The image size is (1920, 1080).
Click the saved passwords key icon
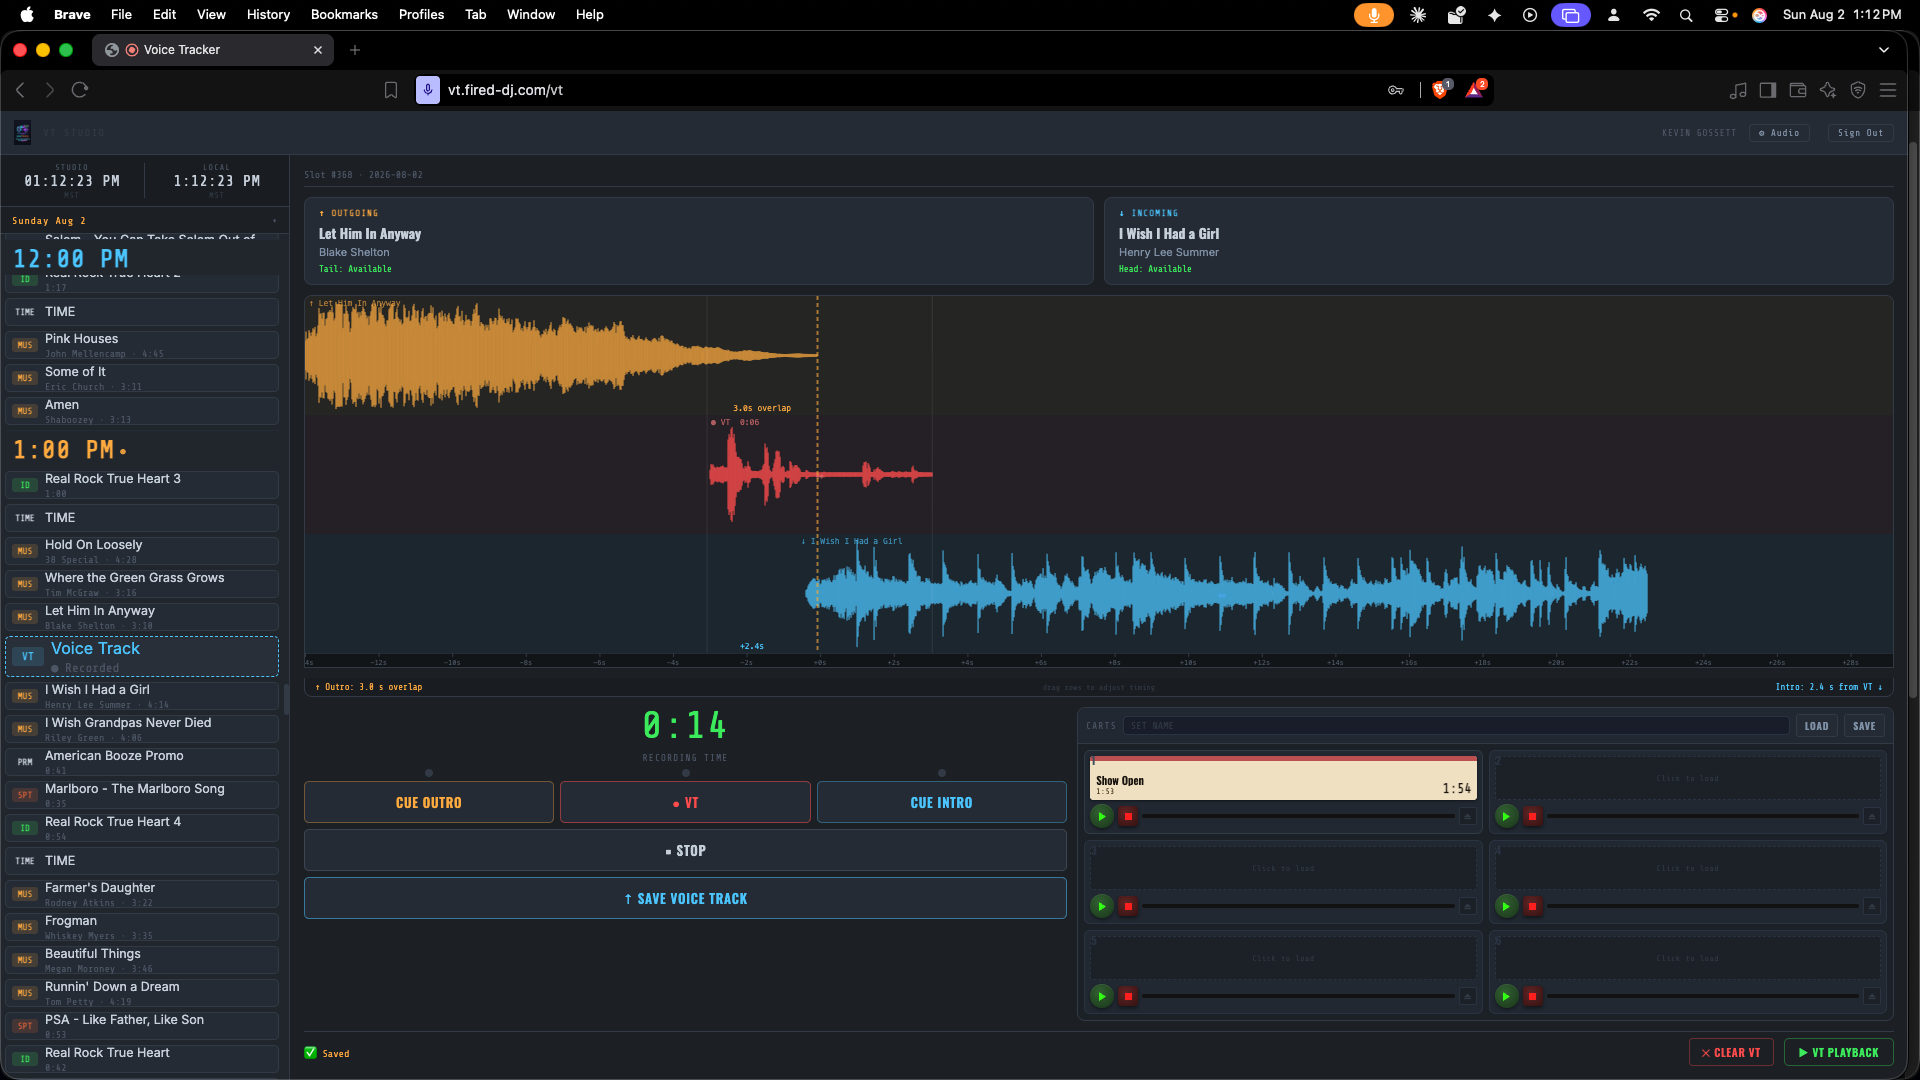coord(1396,90)
